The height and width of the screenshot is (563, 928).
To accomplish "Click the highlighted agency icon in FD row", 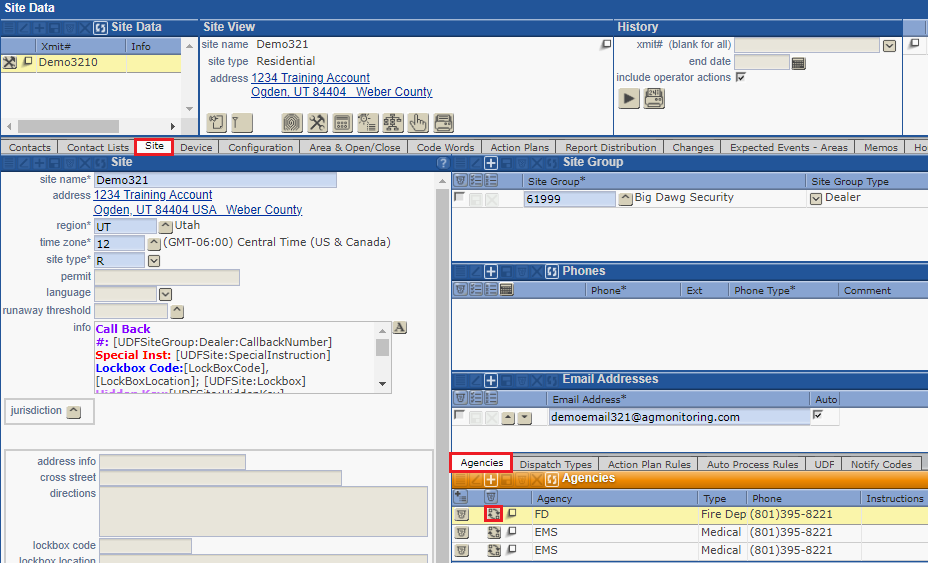I will pos(493,514).
